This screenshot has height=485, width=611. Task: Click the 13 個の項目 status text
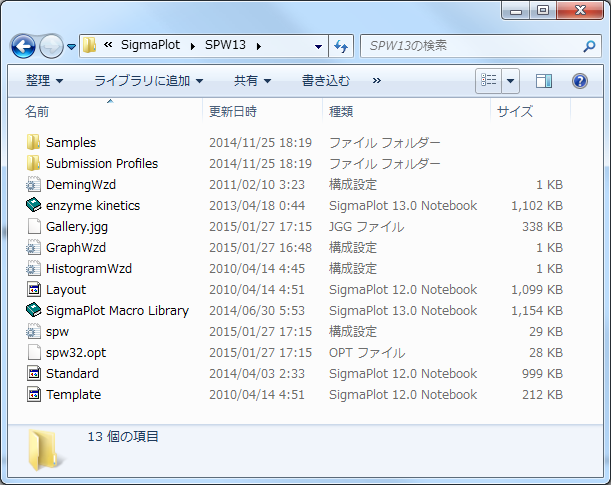tap(123, 437)
